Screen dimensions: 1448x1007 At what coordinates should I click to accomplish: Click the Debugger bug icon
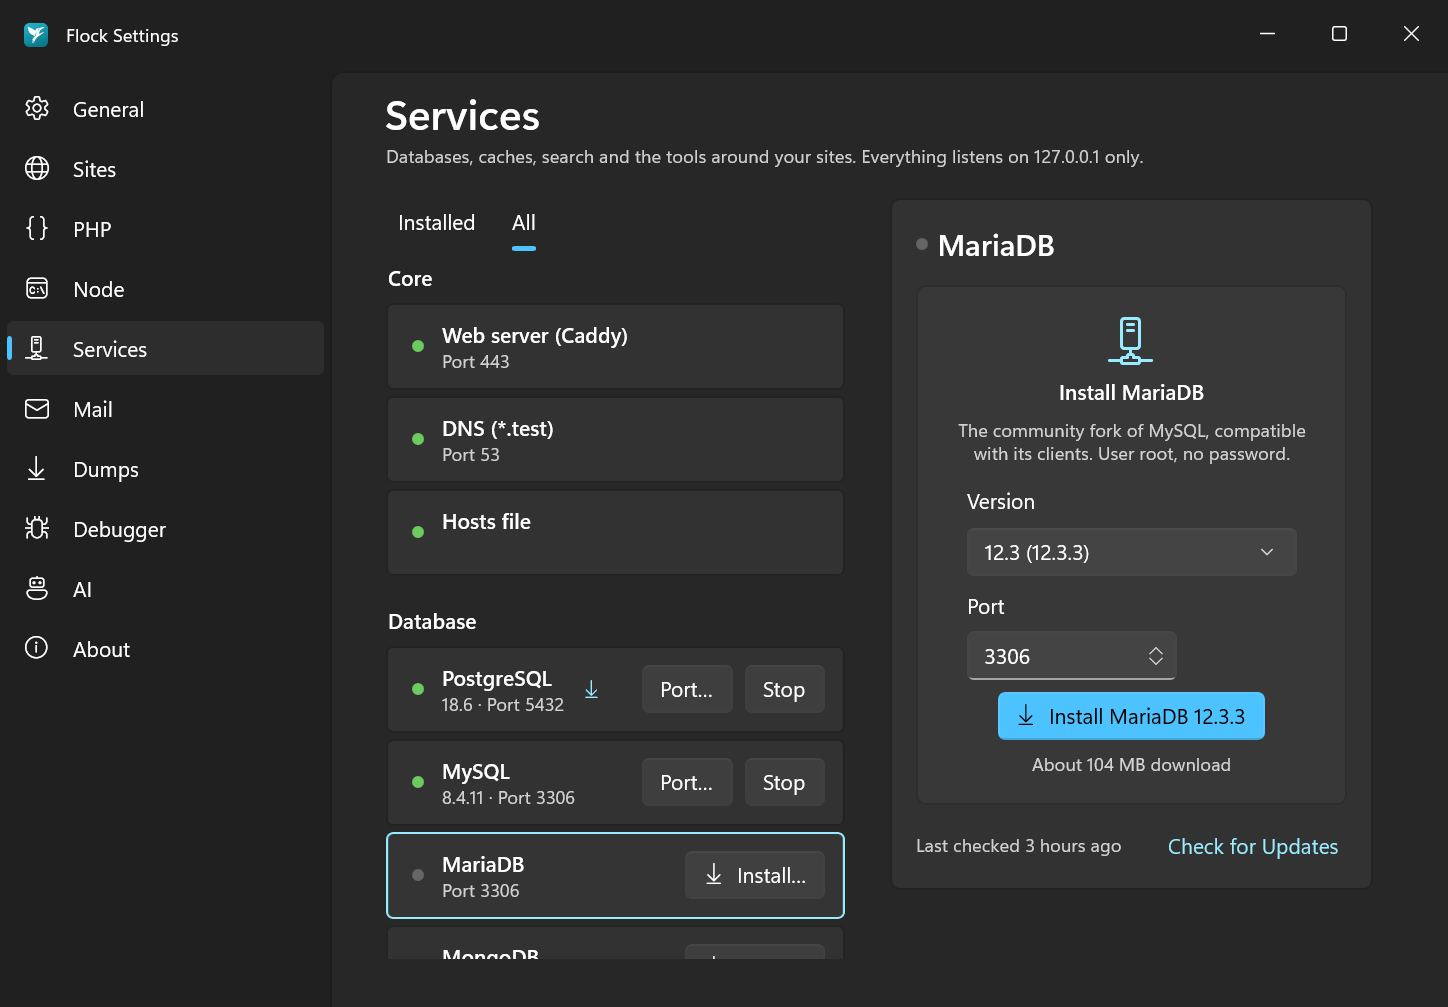point(37,529)
